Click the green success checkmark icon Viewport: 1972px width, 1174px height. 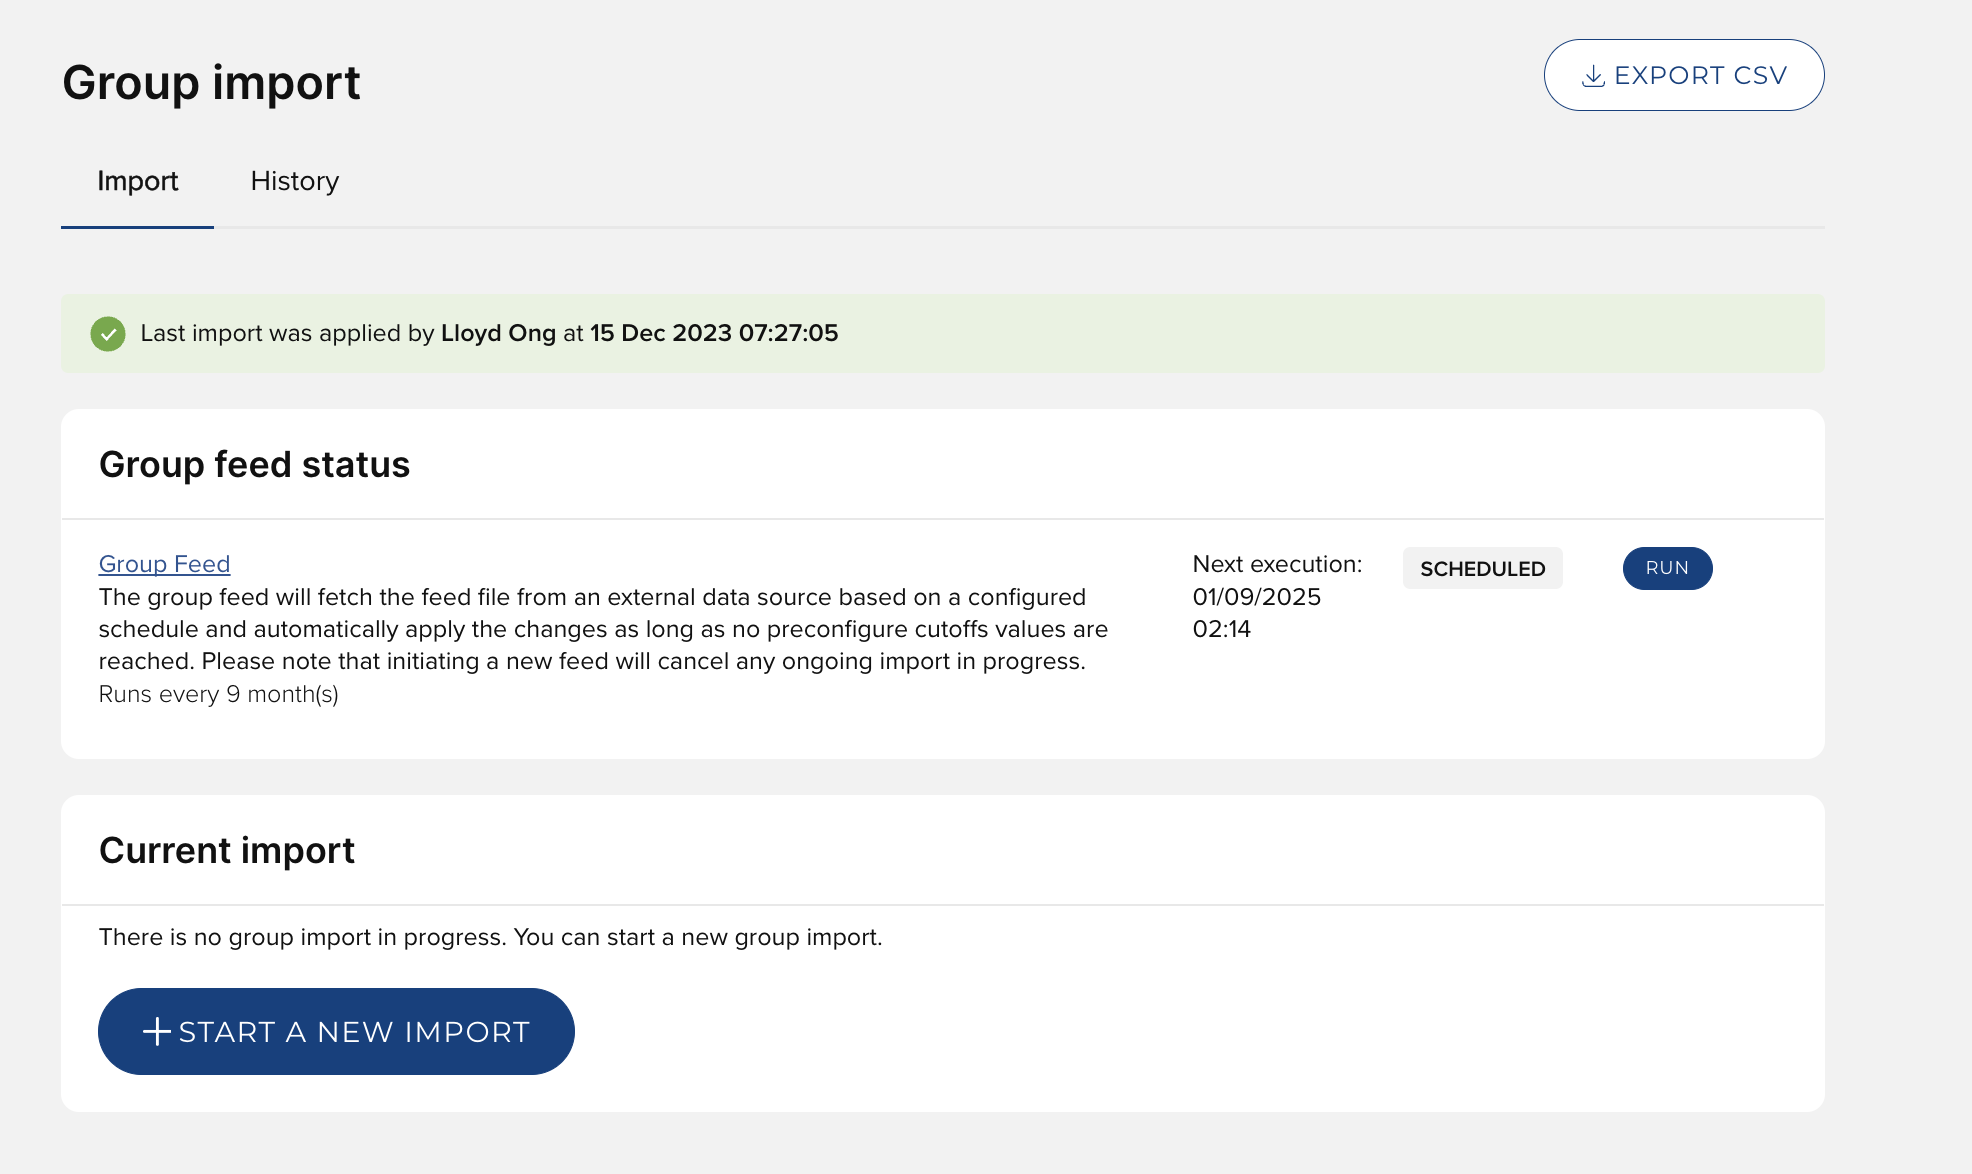[x=108, y=334]
